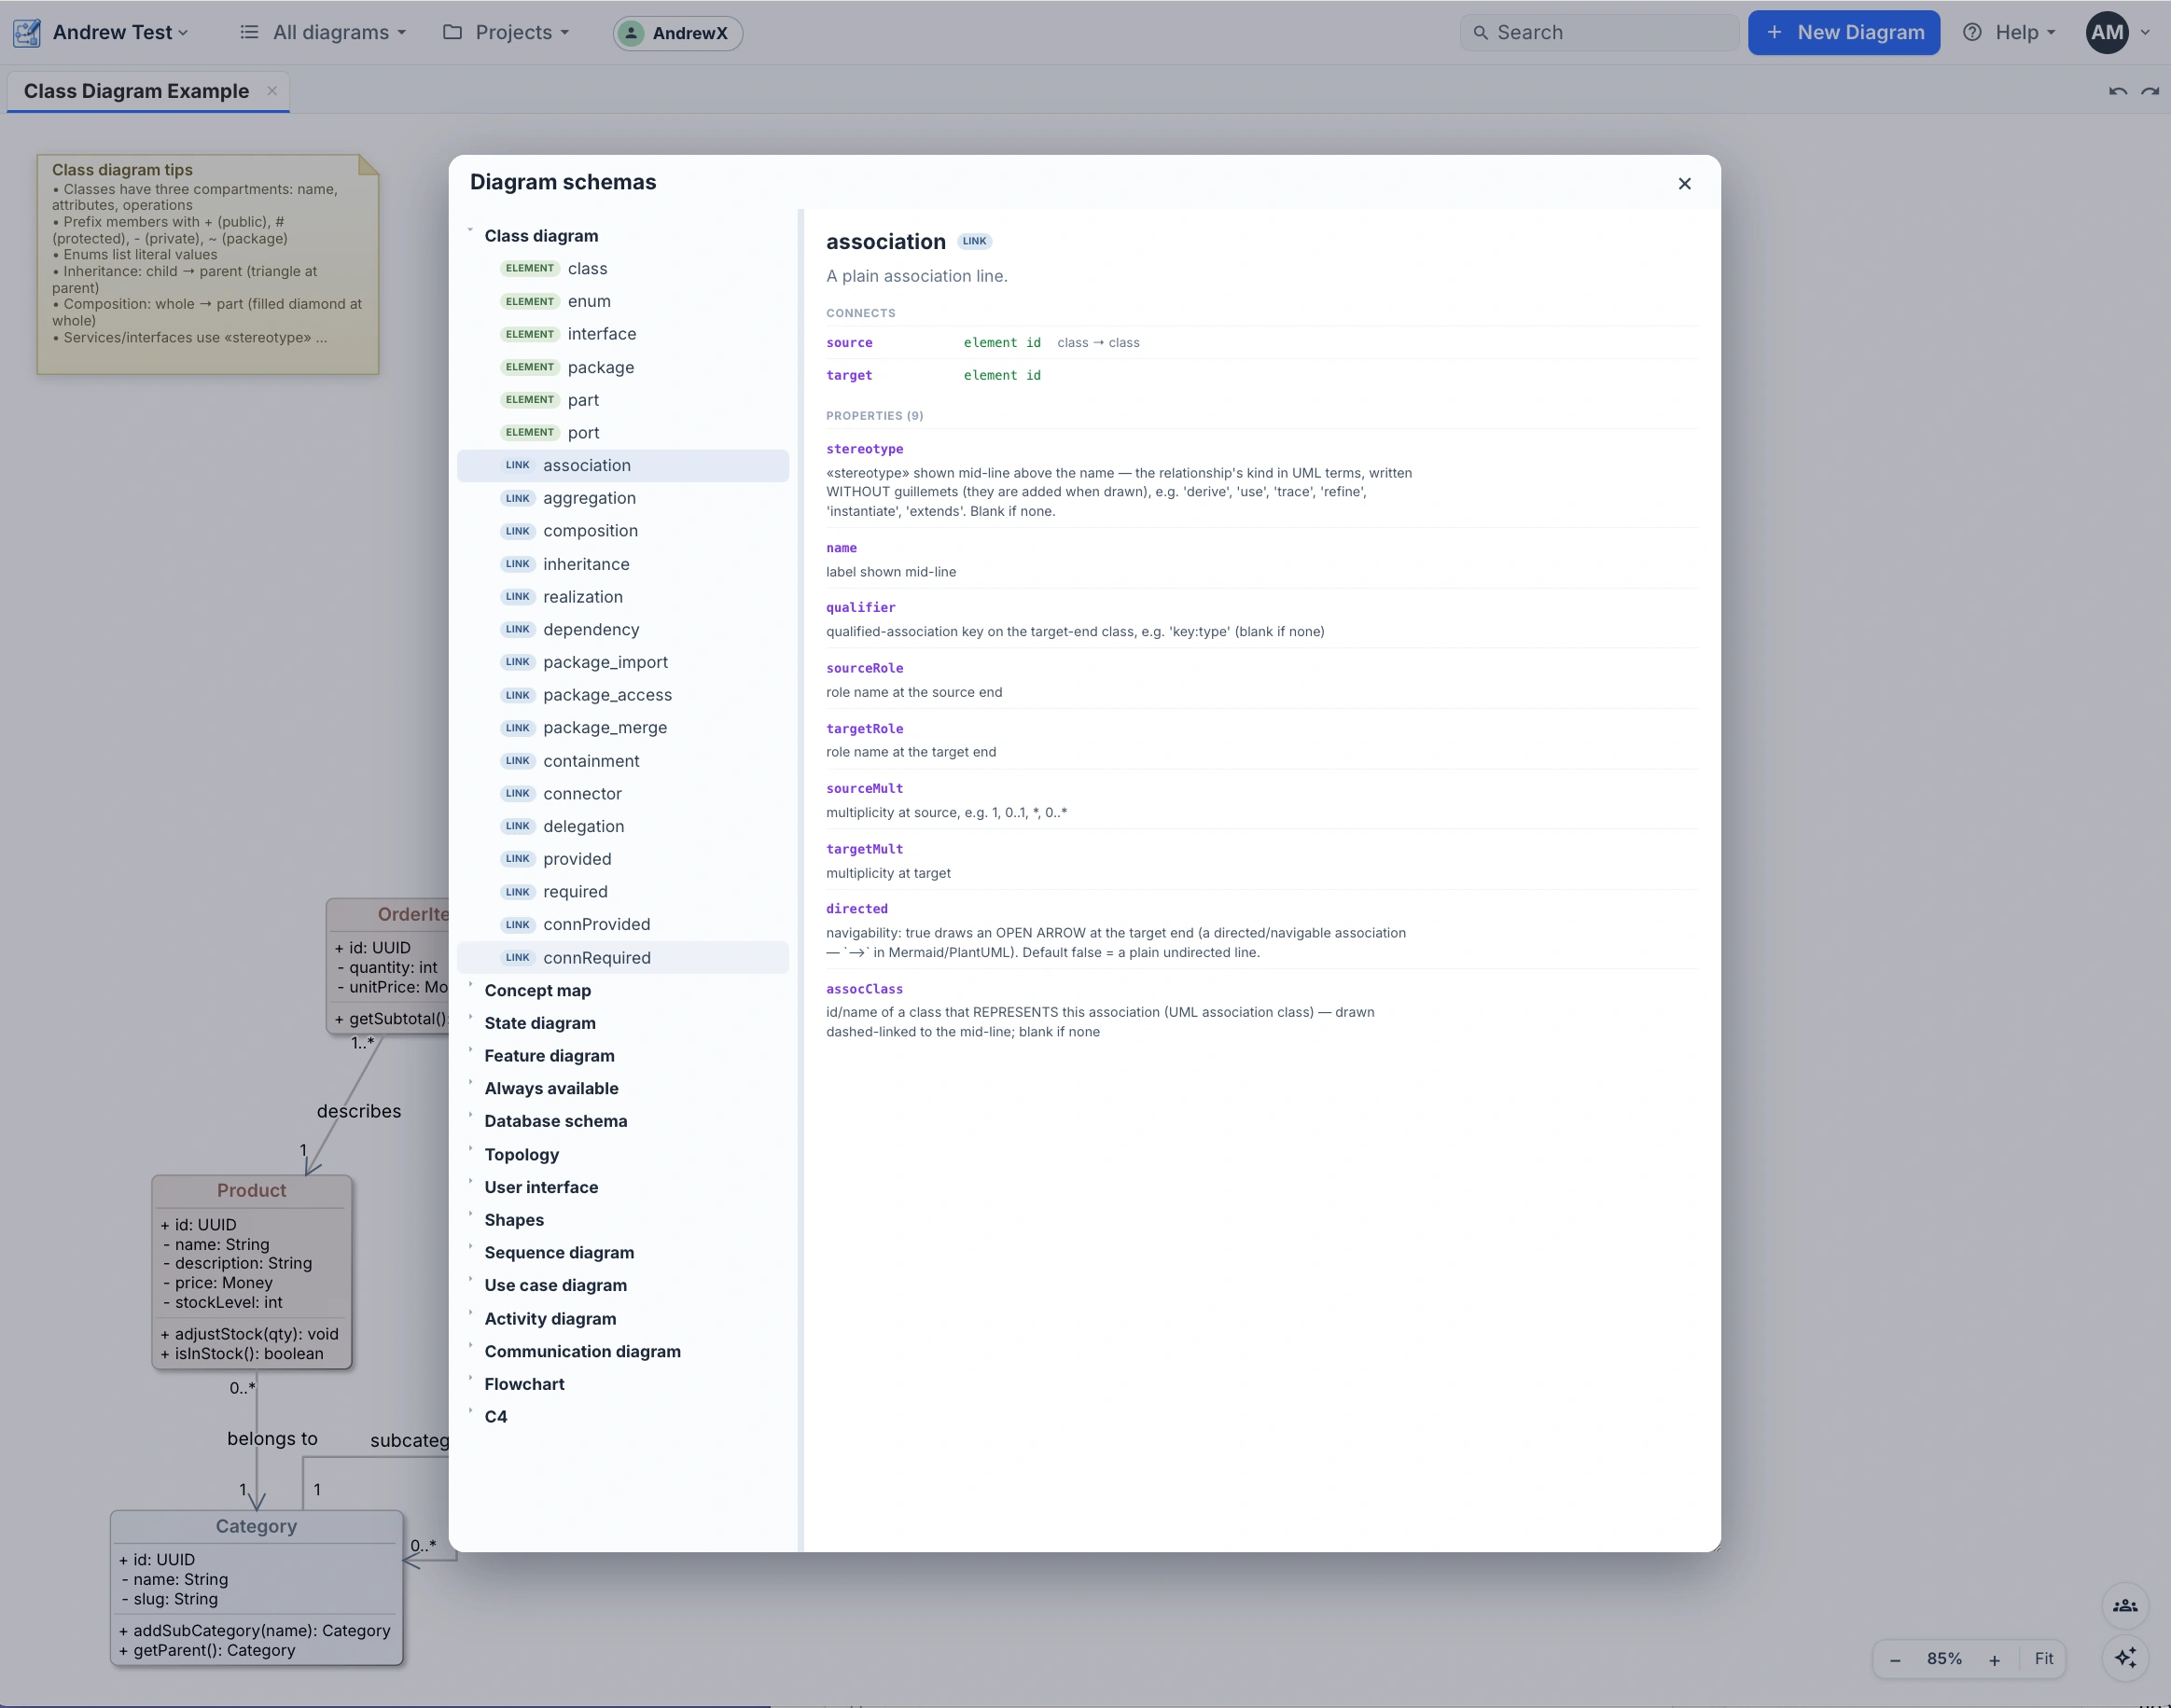Viewport: 2171px width, 1708px height.
Task: Open the Help dropdown menu
Action: tap(2009, 33)
